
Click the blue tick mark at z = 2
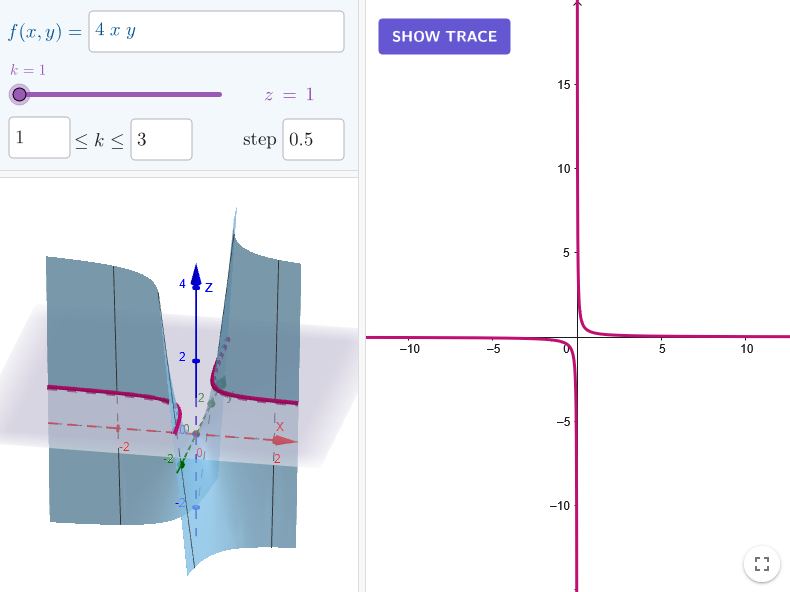pyautogui.click(x=196, y=360)
